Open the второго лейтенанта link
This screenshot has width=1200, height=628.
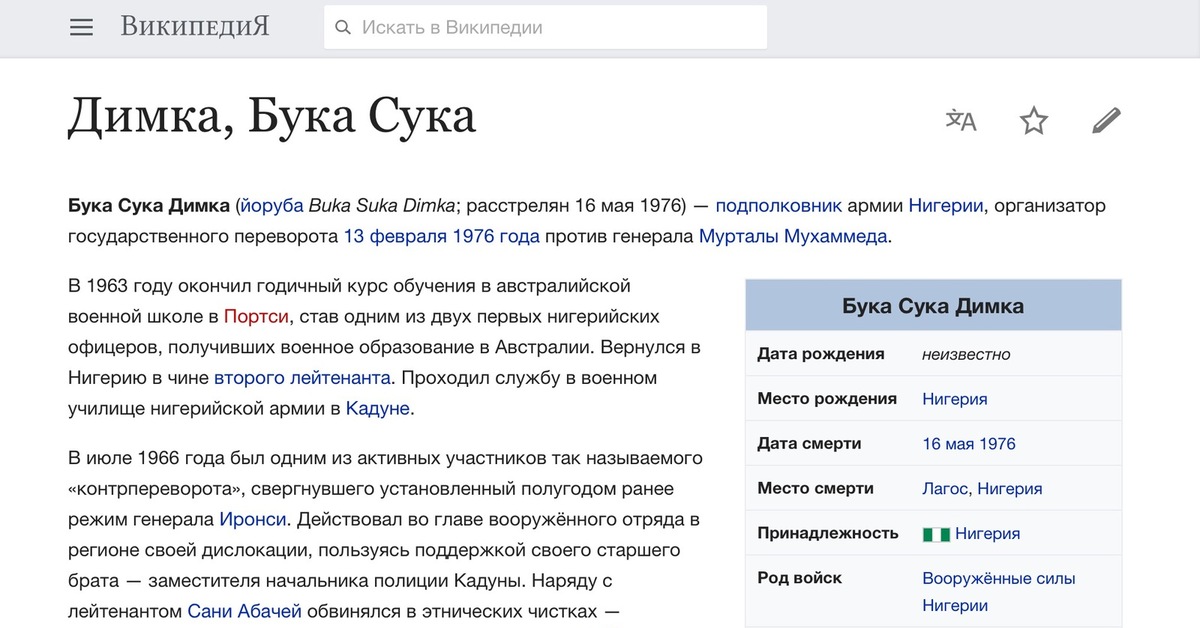(302, 378)
